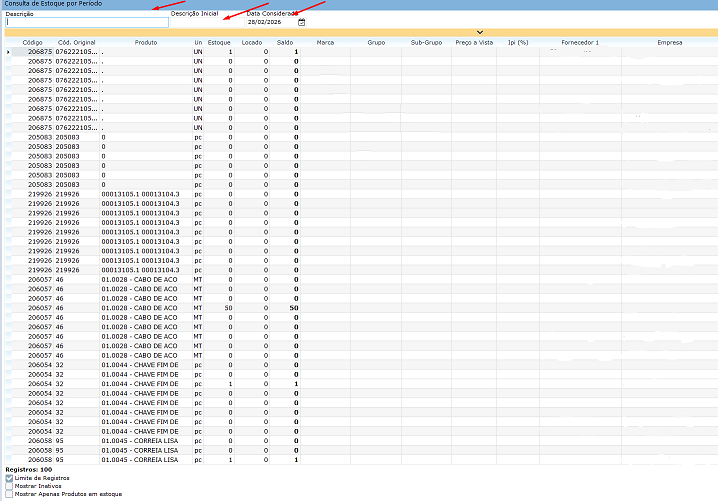Click the Marca column header
The width and height of the screenshot is (718, 501).
click(x=325, y=43)
